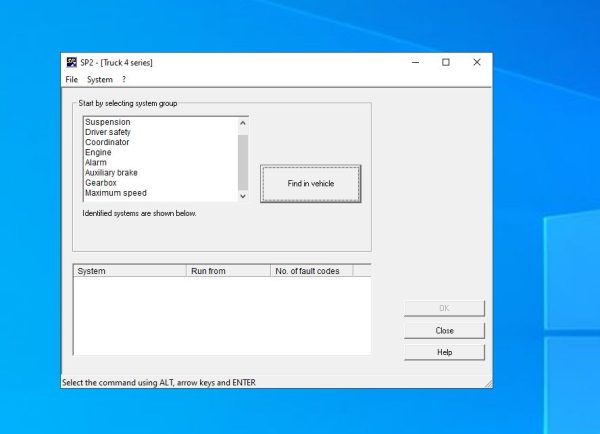Choose Gearbox from the list
The height and width of the screenshot is (434, 600).
(x=160, y=183)
